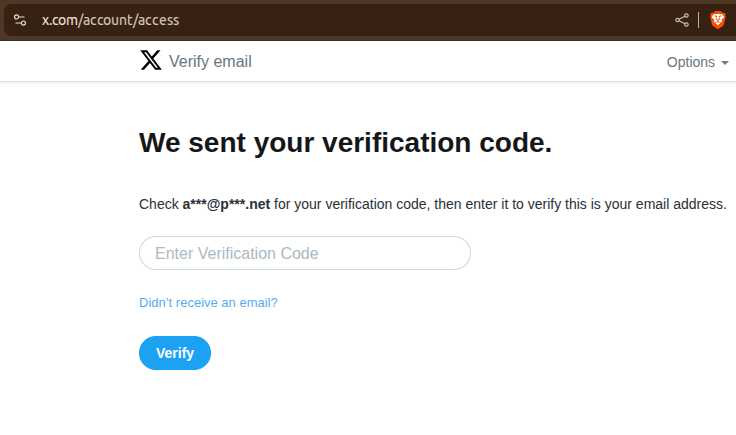
Task: Click the X logo in page header
Action: 150,61
